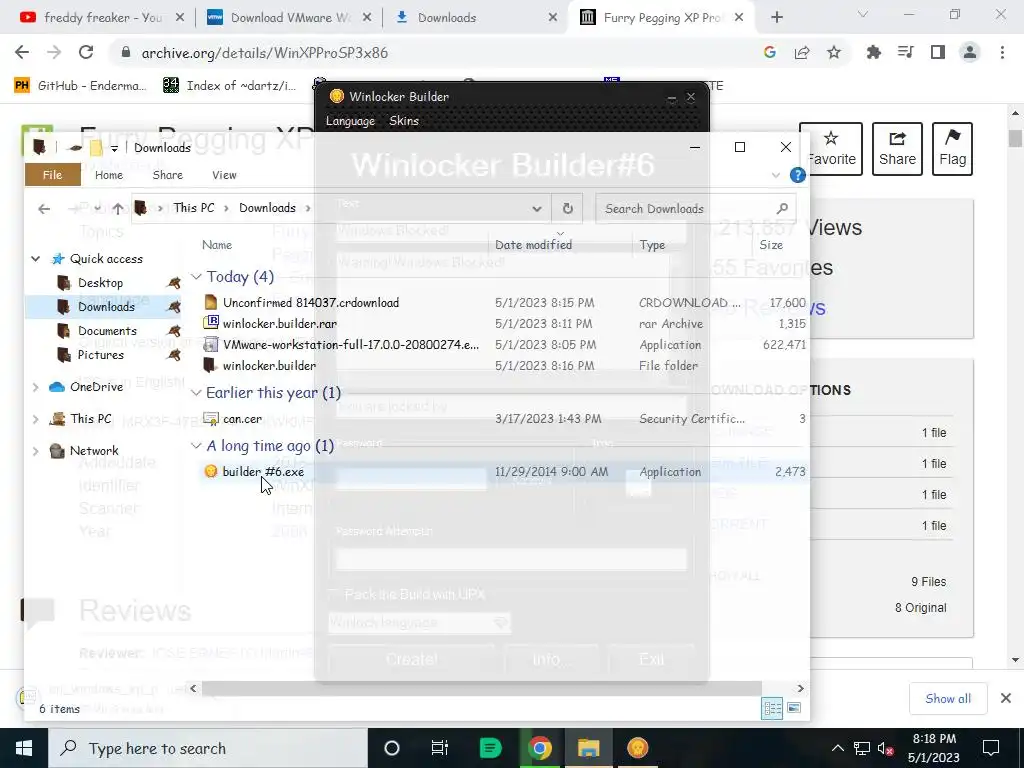This screenshot has height=768, width=1024.
Task: Open Task View on the taskbar
Action: pyautogui.click(x=440, y=748)
